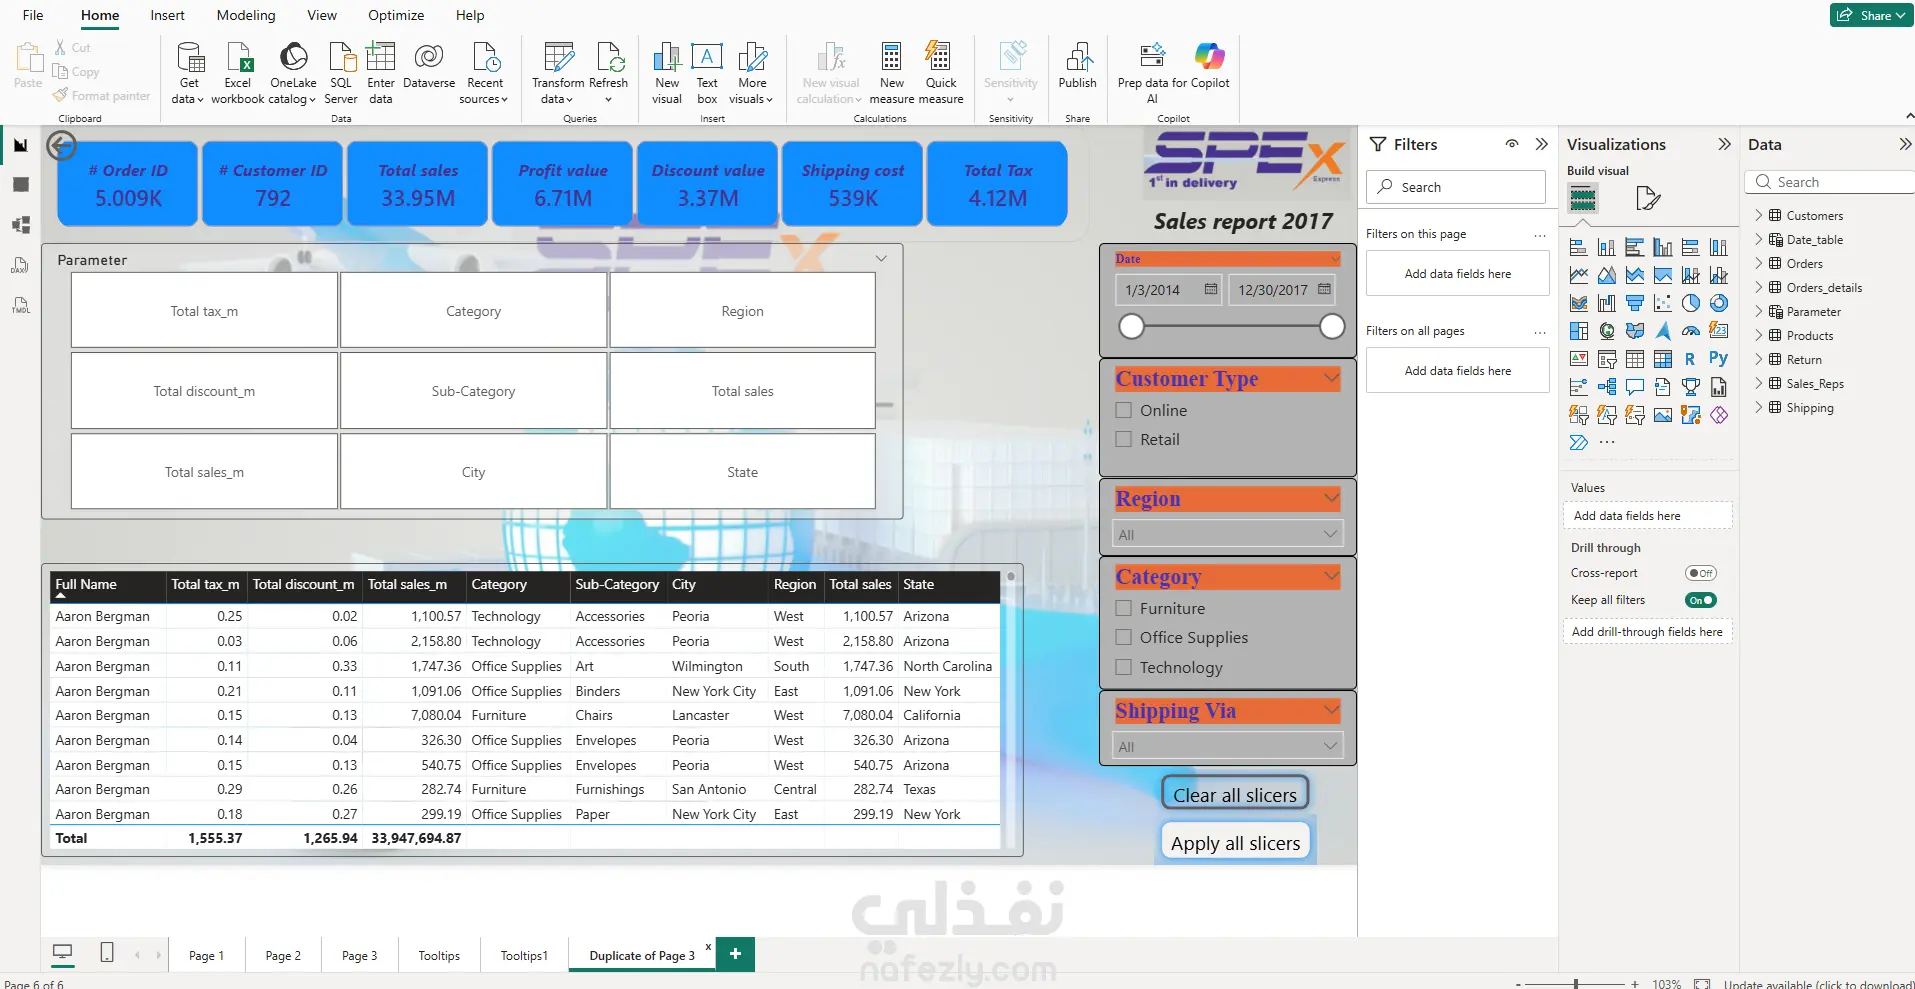The height and width of the screenshot is (989, 1915).
Task: Open the File menu
Action: (x=33, y=15)
